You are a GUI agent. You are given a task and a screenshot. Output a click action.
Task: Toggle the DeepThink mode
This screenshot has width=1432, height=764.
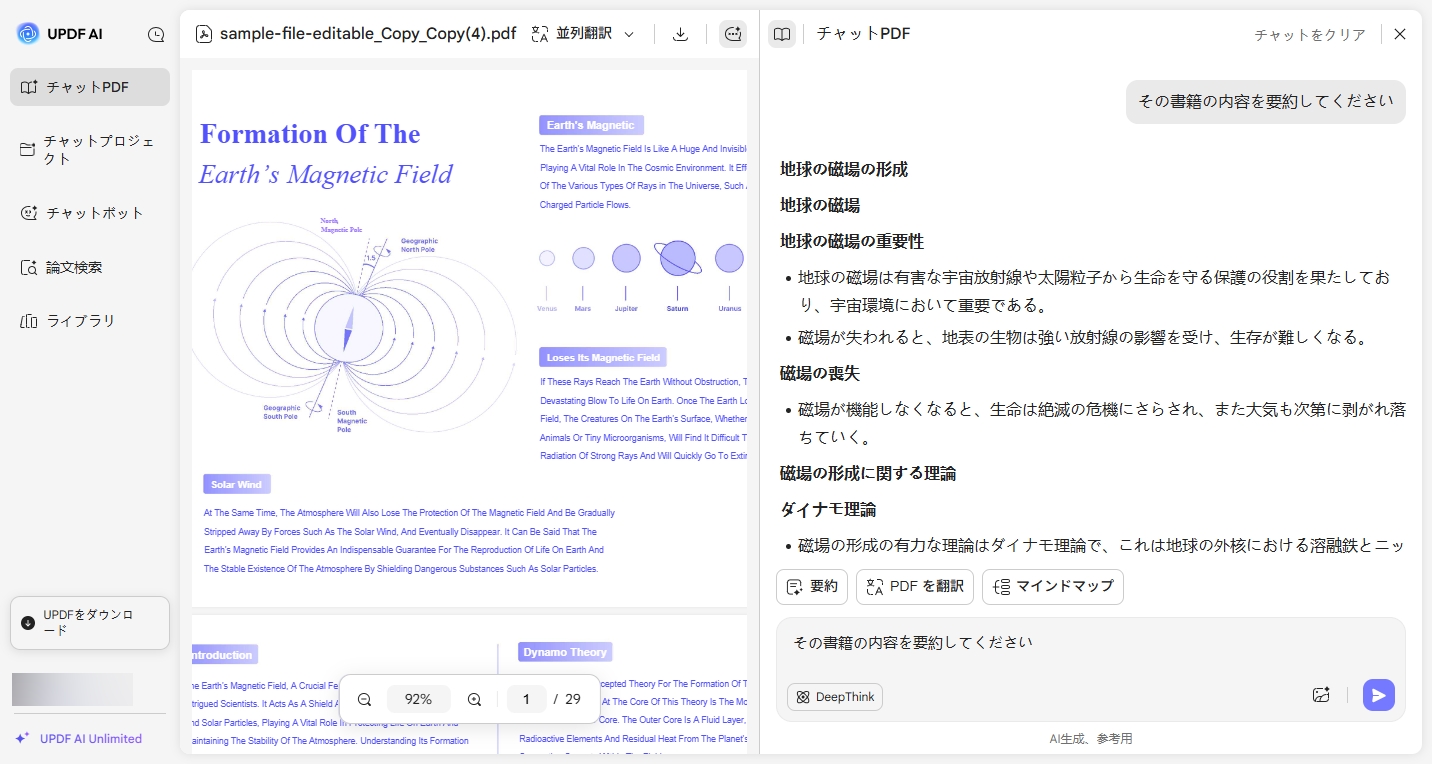(x=835, y=697)
